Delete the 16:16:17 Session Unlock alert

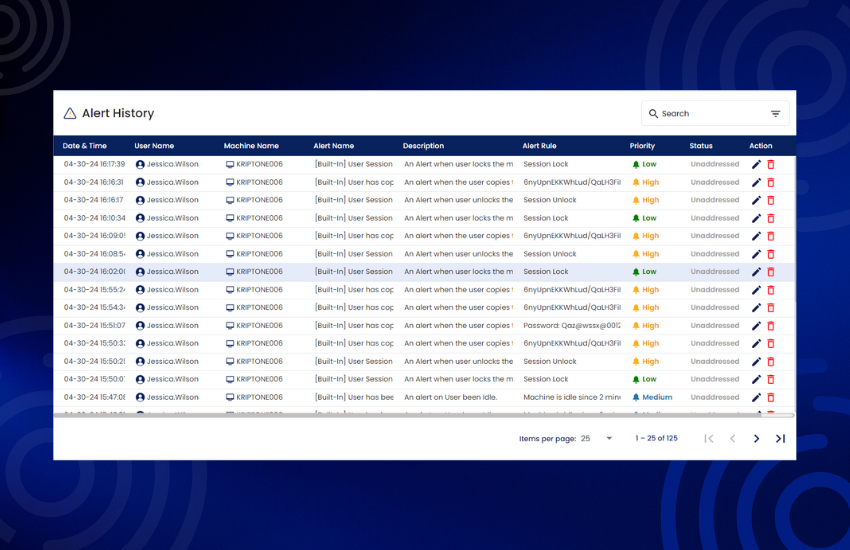click(771, 200)
